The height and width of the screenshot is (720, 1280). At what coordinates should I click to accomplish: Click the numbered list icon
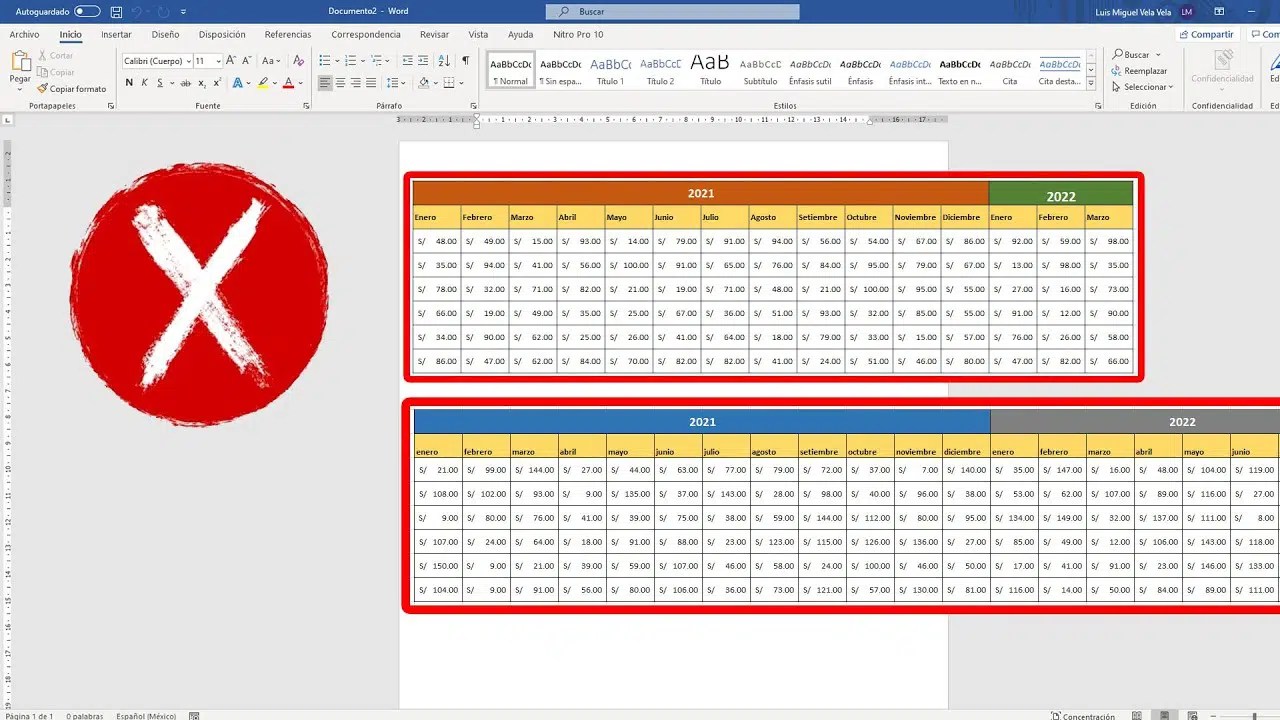tap(352, 61)
